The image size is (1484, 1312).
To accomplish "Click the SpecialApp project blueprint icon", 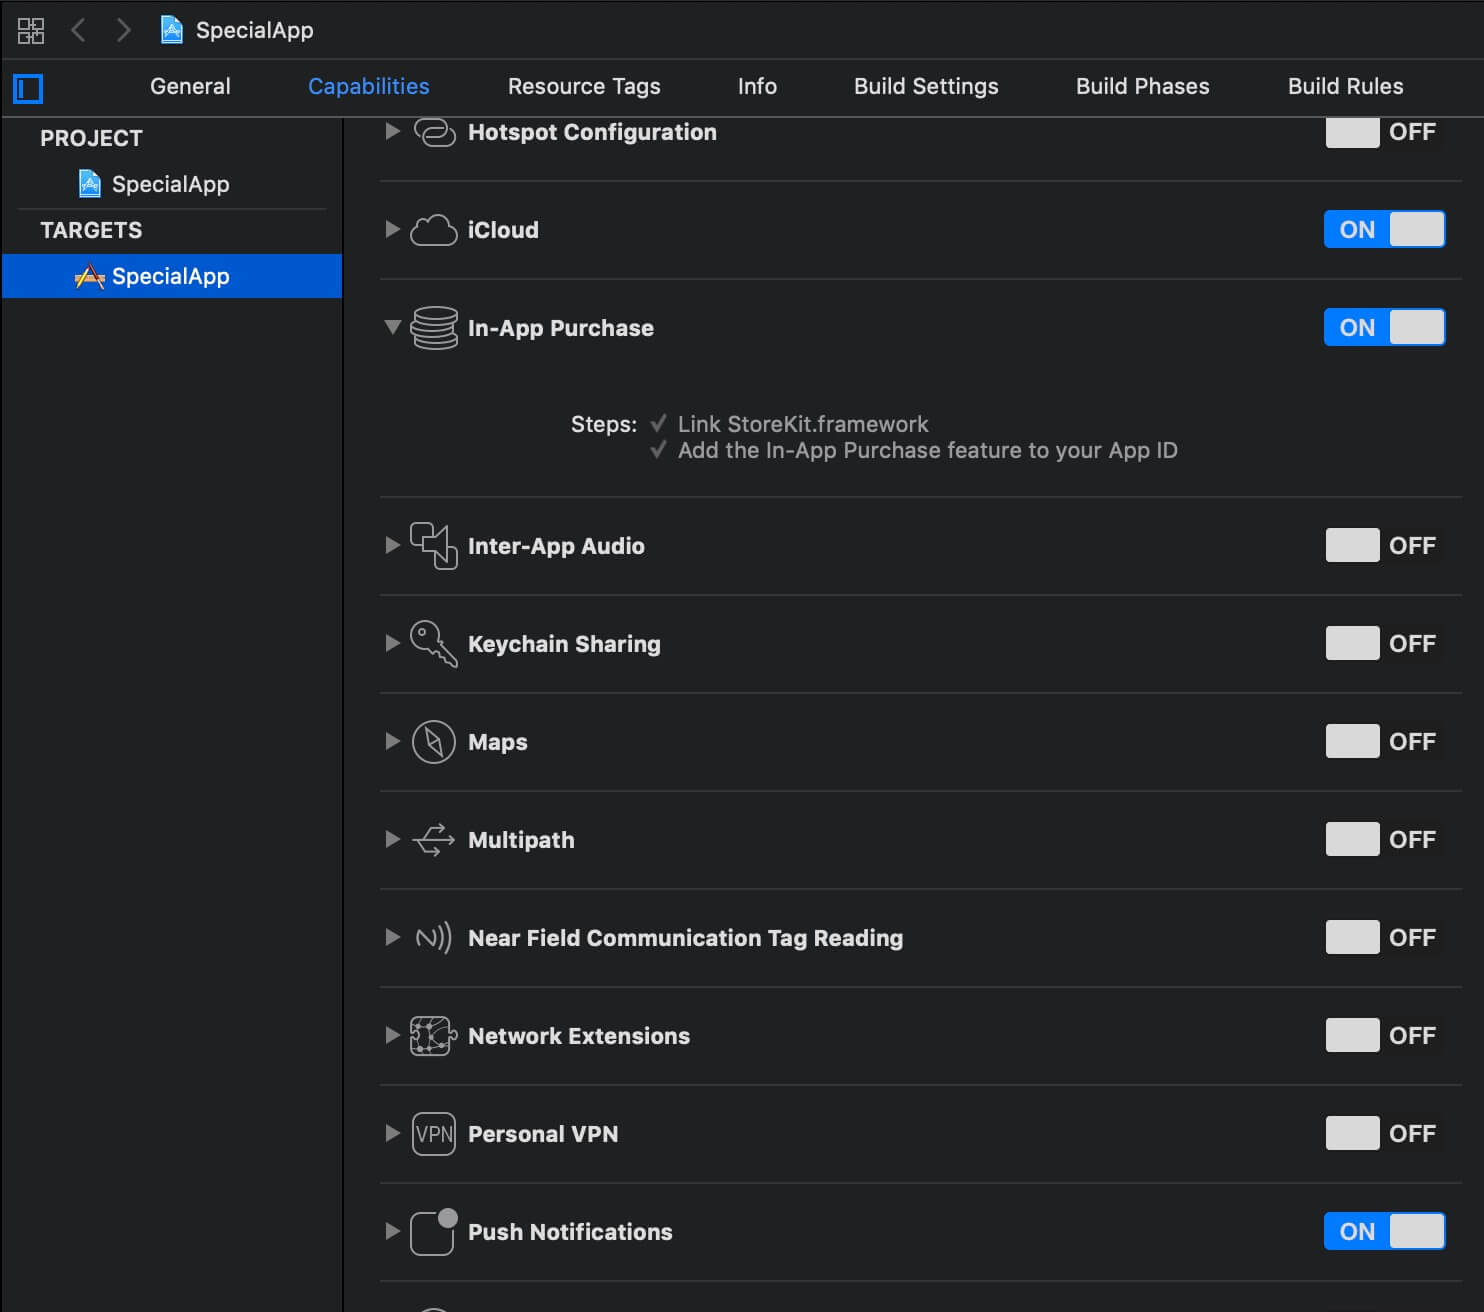I will [90, 184].
